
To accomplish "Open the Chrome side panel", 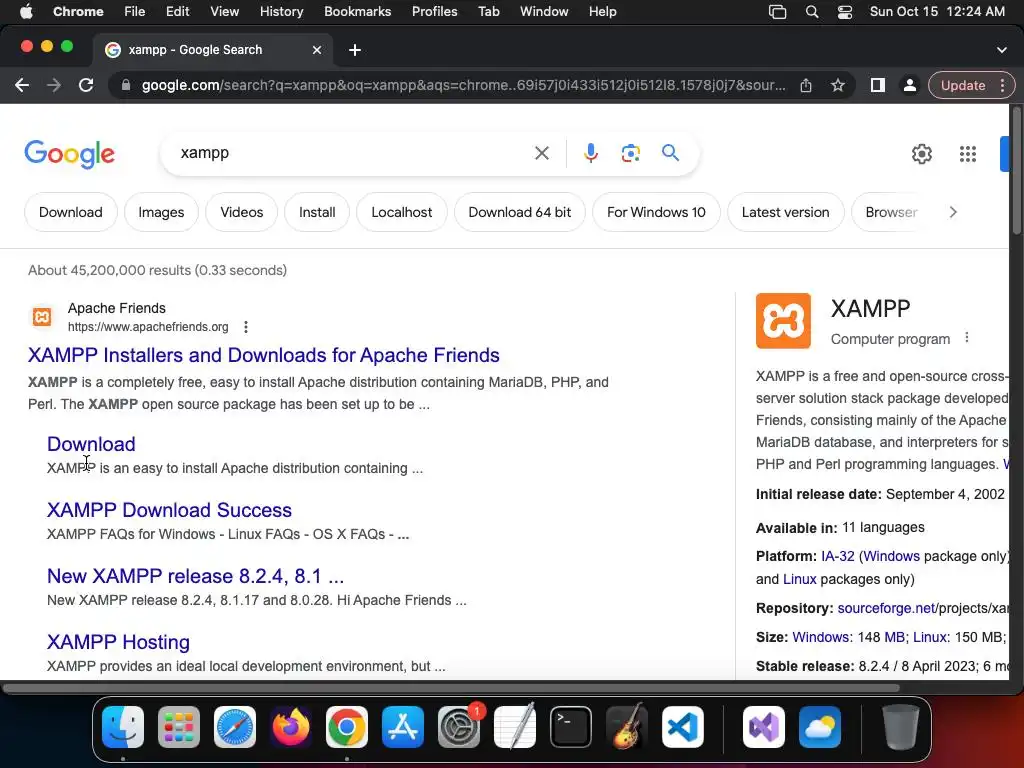I will click(878, 85).
